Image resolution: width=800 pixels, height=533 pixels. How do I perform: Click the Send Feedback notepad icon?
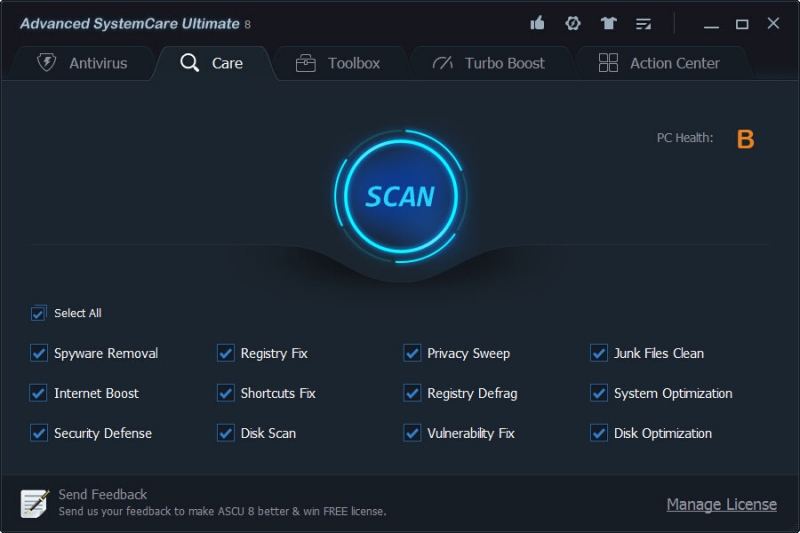[35, 503]
